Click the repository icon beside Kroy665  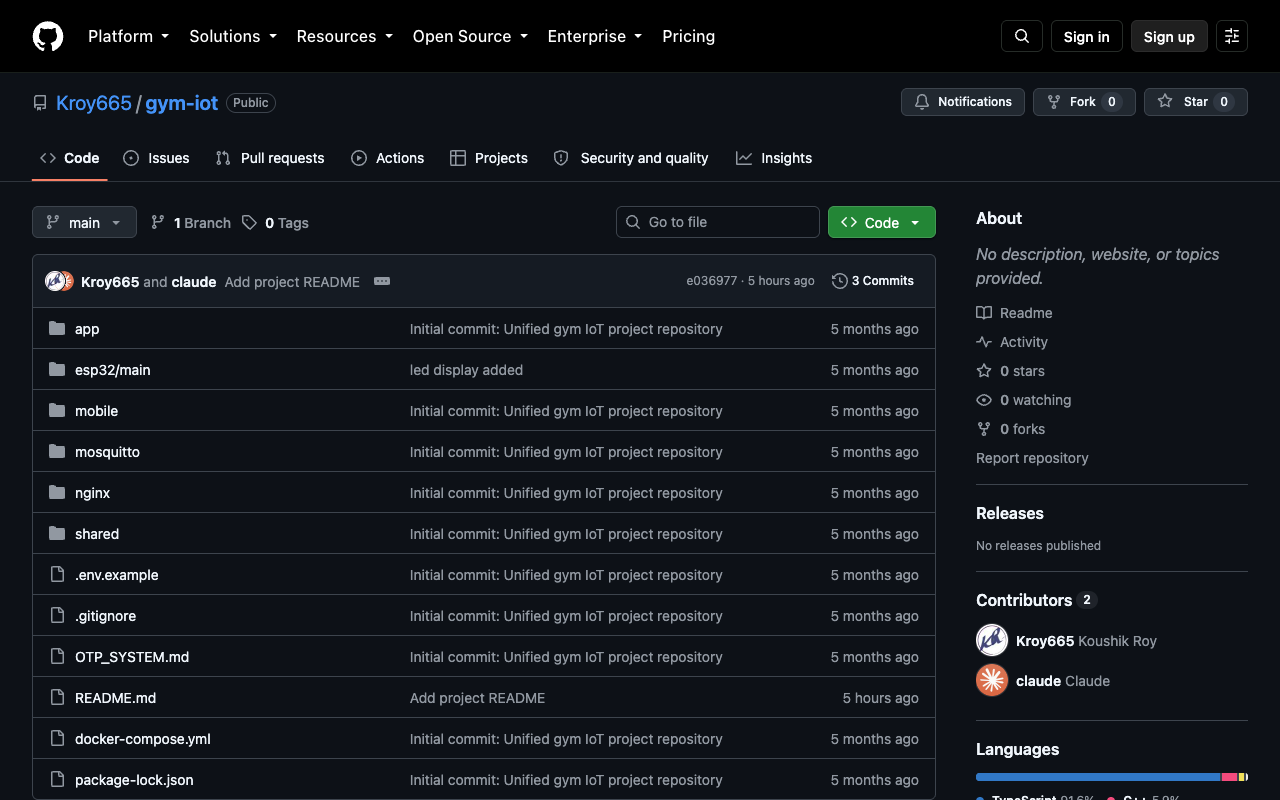point(40,103)
